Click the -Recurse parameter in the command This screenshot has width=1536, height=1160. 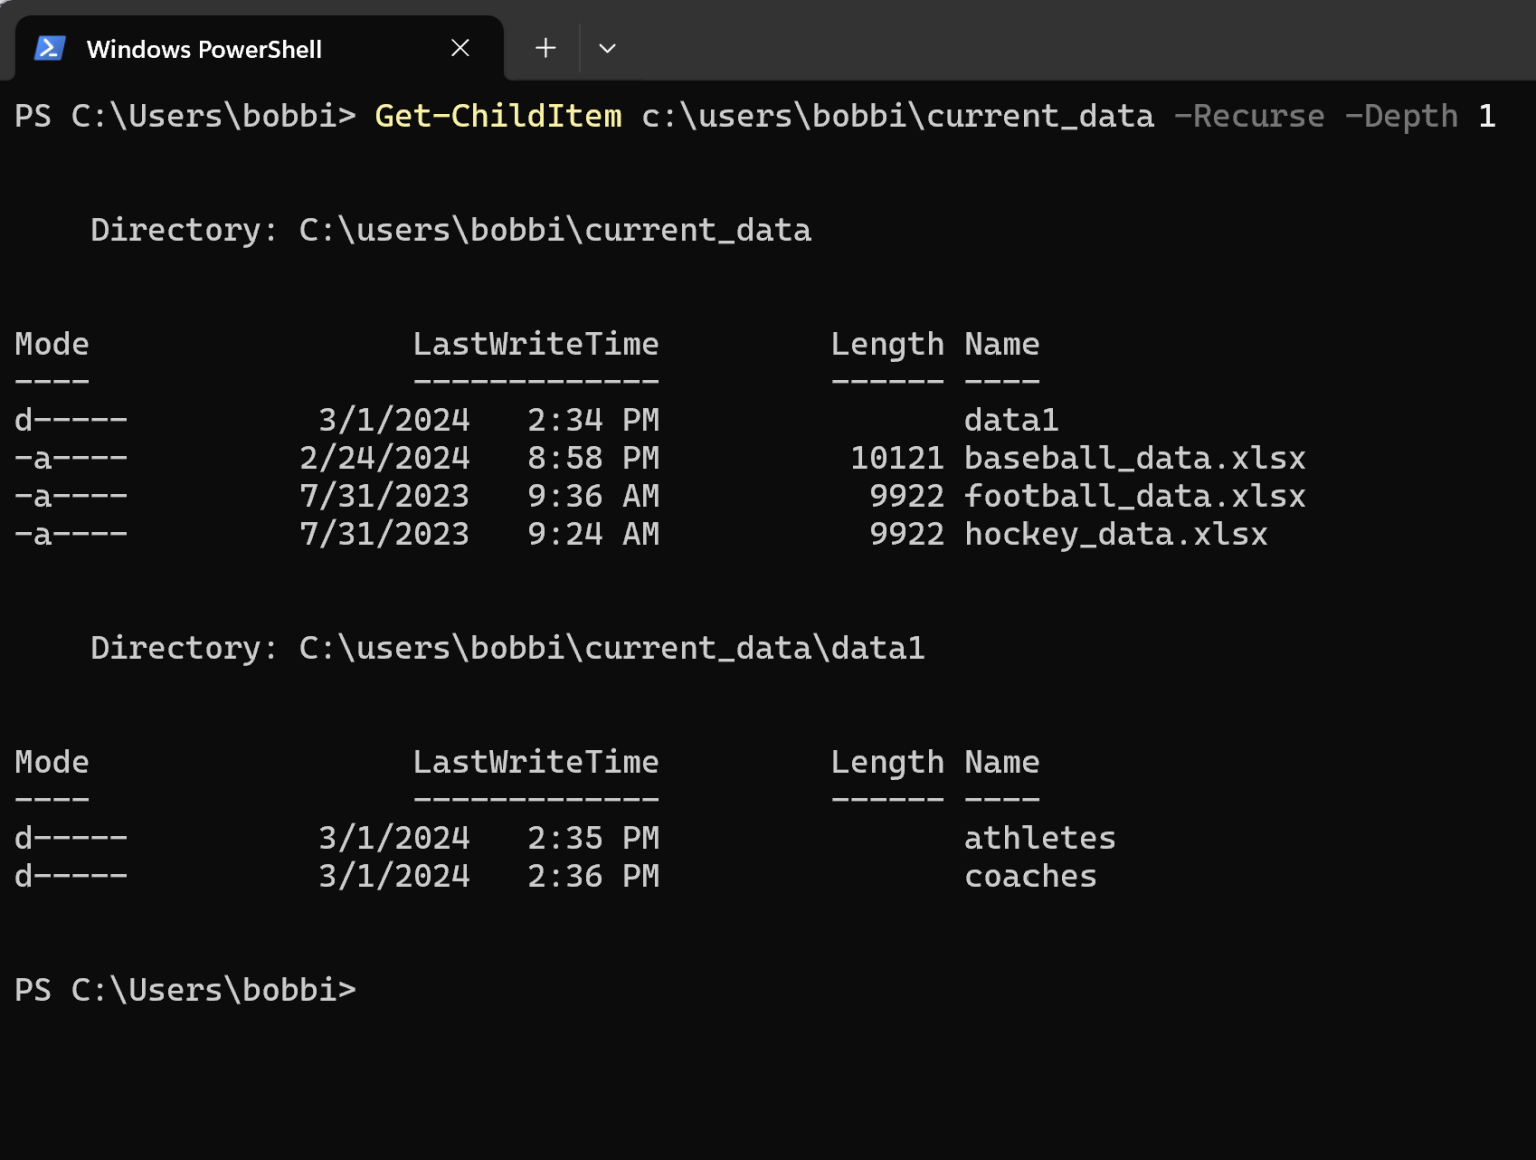click(x=1249, y=116)
